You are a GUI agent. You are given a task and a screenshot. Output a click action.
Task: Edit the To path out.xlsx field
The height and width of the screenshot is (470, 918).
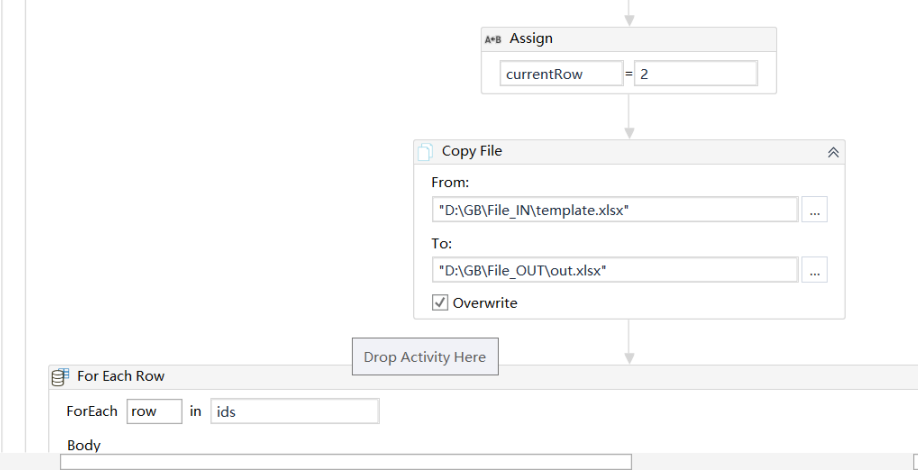615,270
